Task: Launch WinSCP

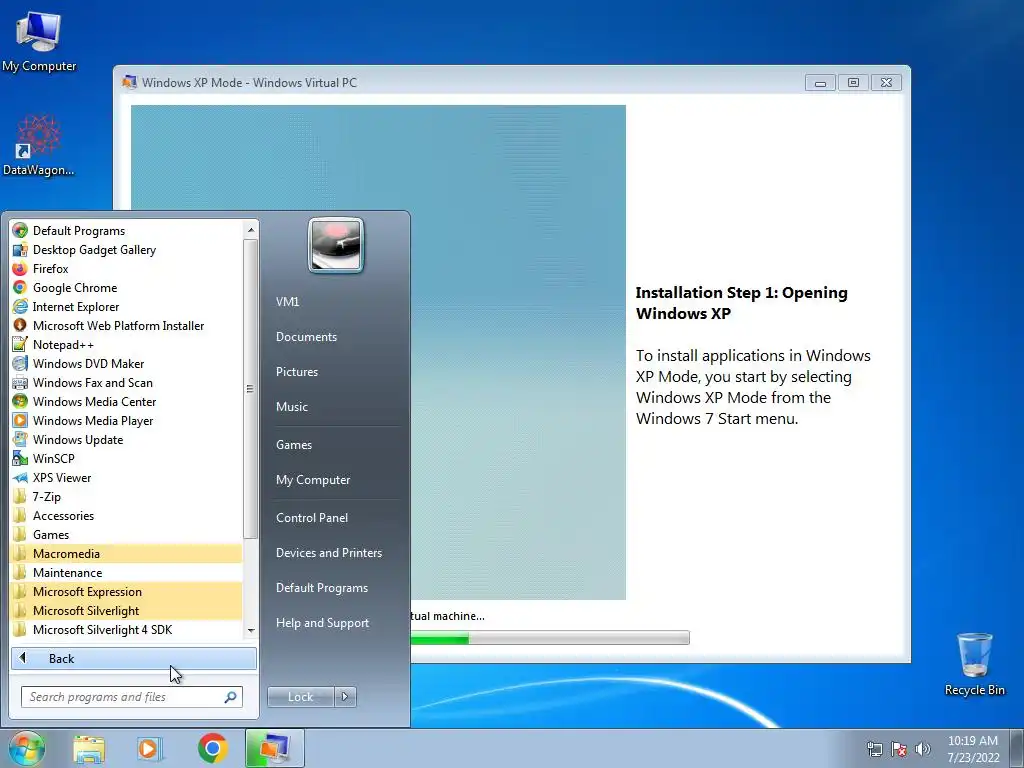Action: tap(127, 458)
